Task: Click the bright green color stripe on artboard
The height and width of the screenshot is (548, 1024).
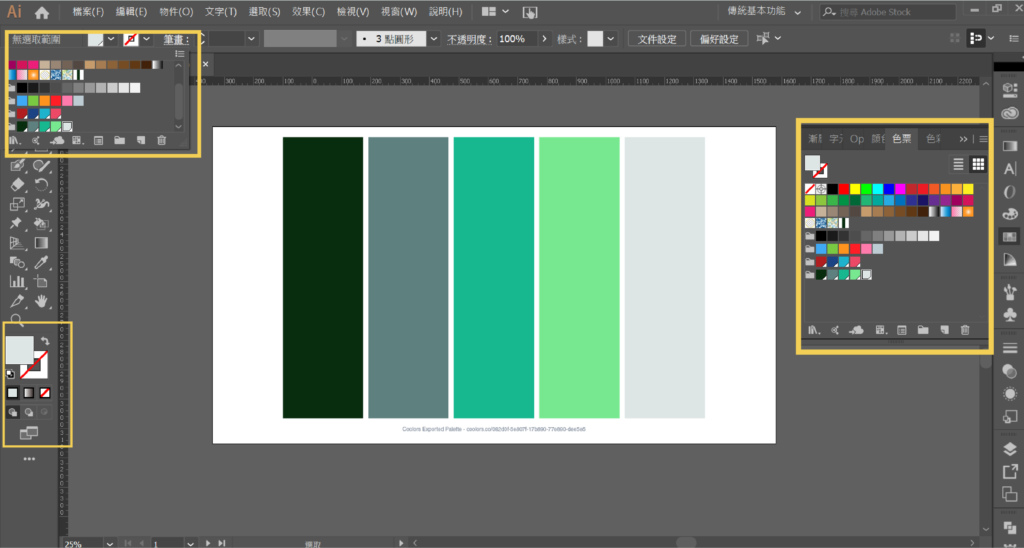Action: (x=579, y=277)
